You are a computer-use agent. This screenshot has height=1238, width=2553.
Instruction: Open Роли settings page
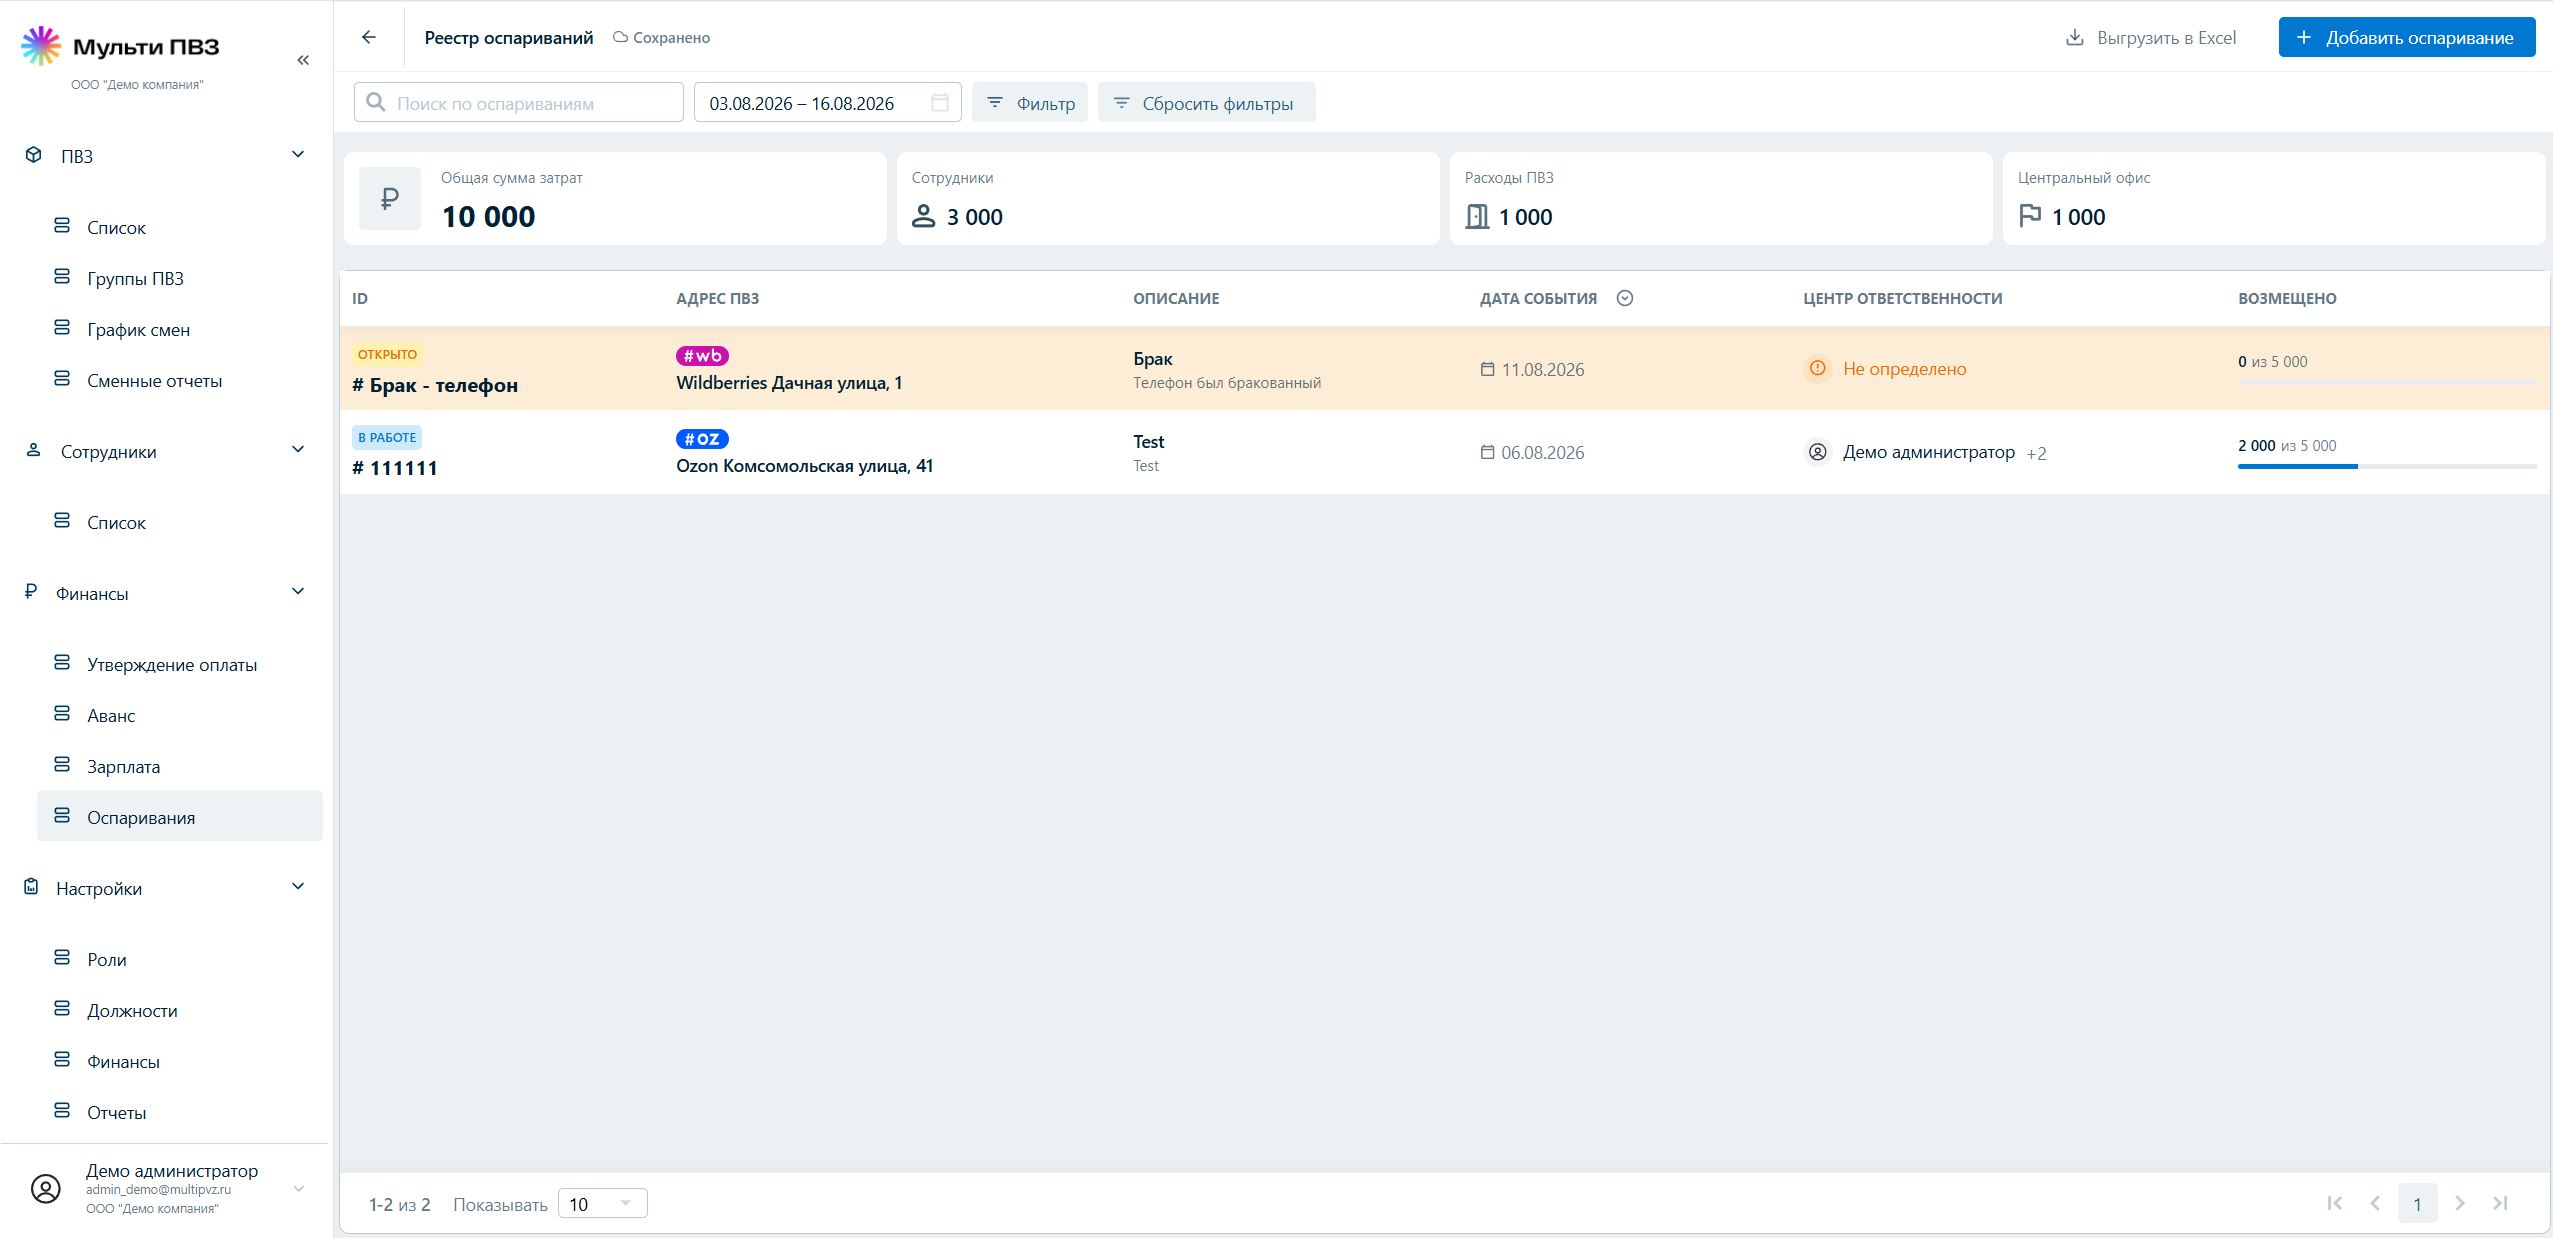tap(180, 959)
